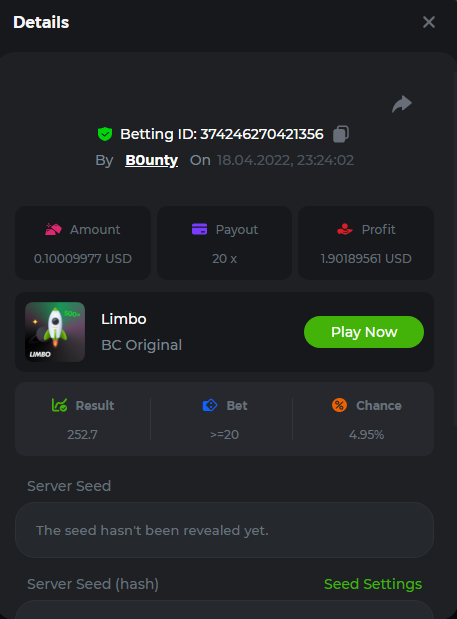
Task: Select the Server Seed field
Action: (225, 530)
